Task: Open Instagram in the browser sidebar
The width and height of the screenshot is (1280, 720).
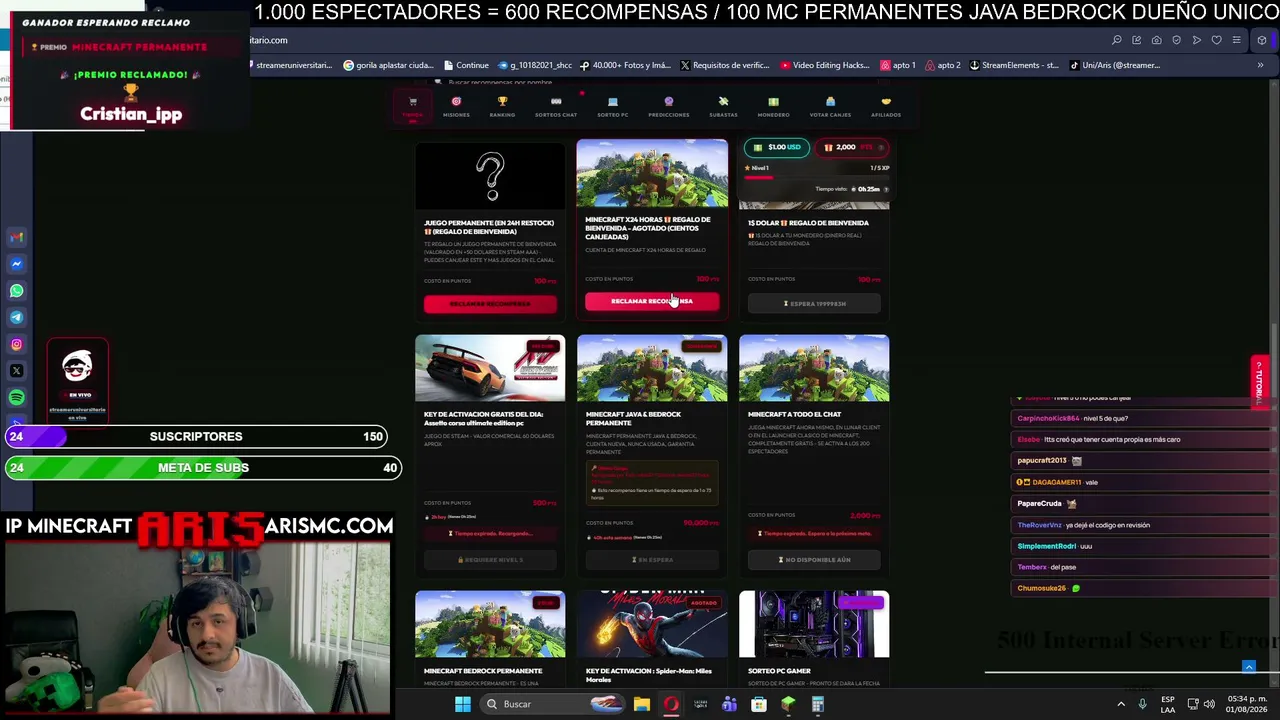Action: pos(16,344)
